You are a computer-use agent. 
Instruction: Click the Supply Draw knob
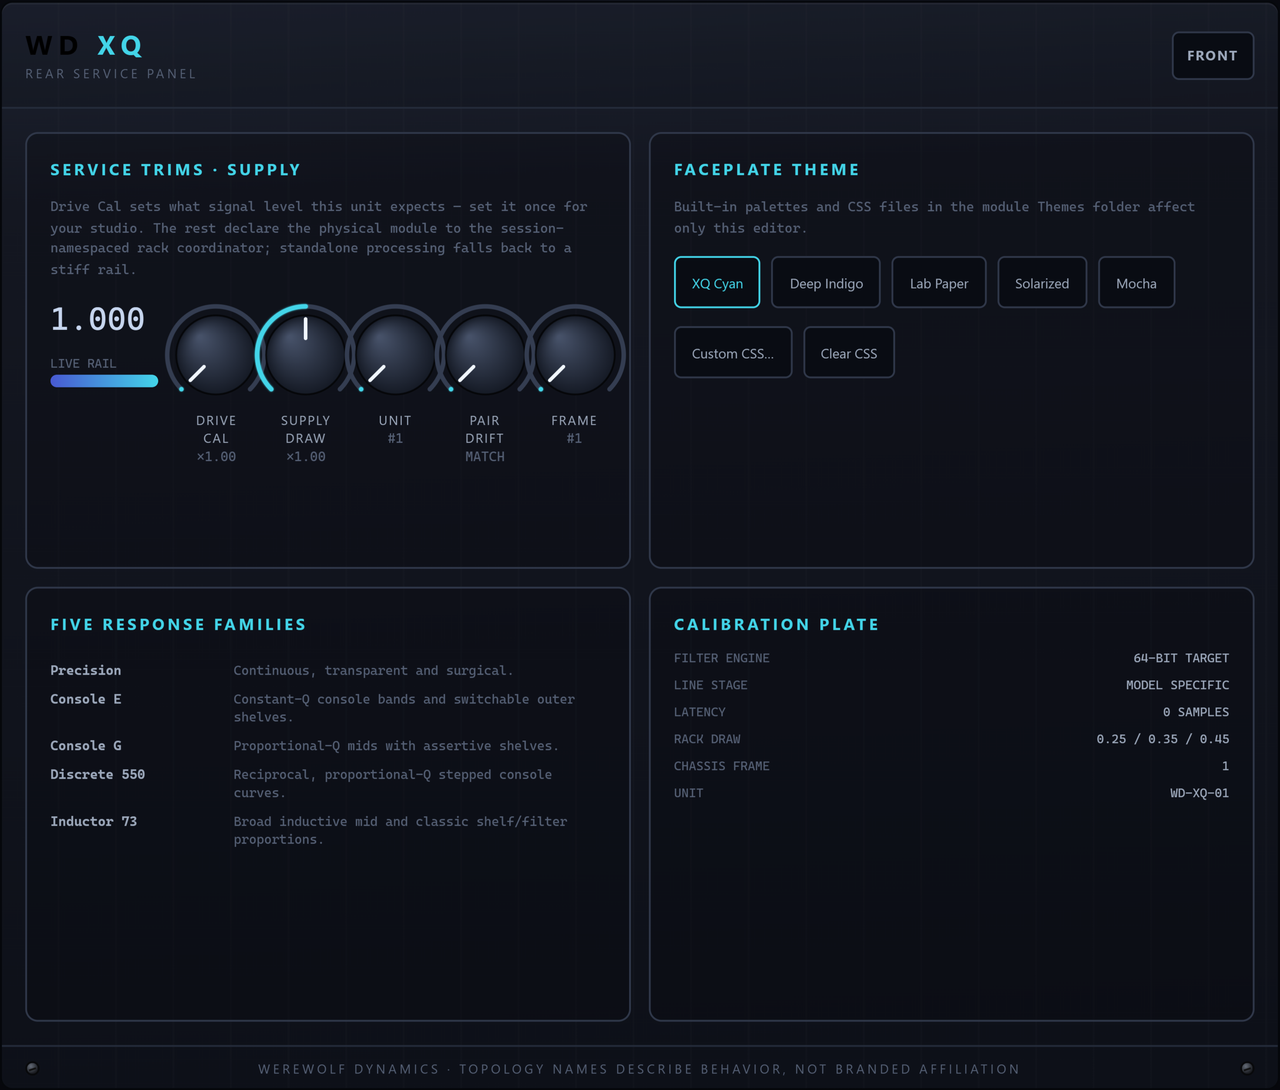pyautogui.click(x=305, y=354)
